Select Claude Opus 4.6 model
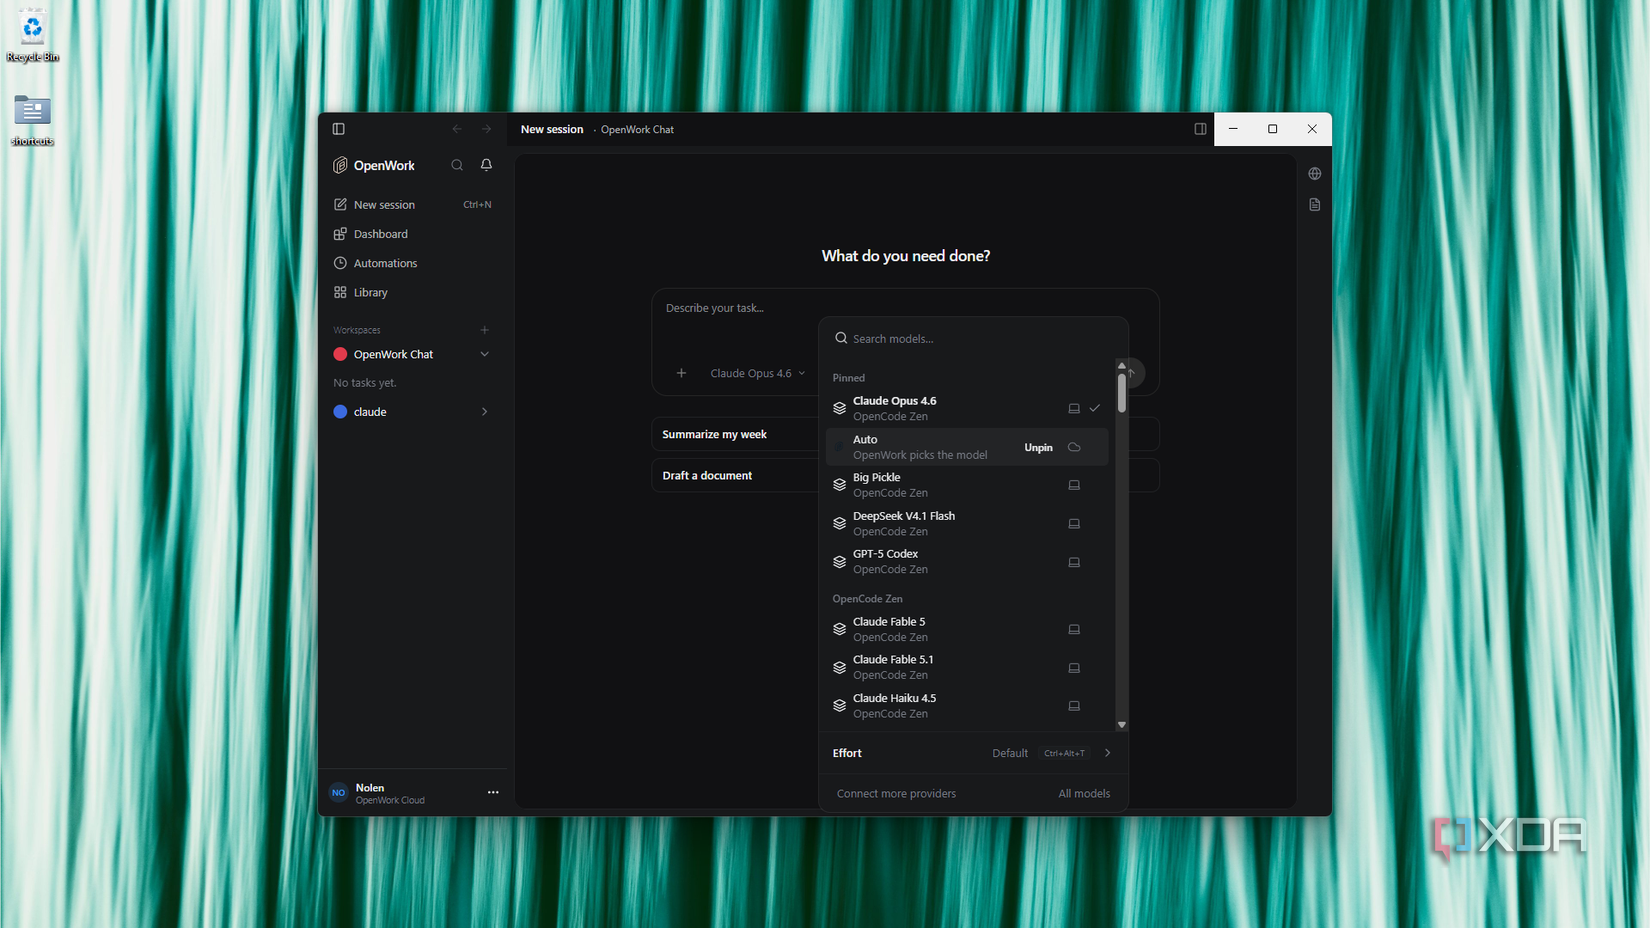 pyautogui.click(x=967, y=408)
